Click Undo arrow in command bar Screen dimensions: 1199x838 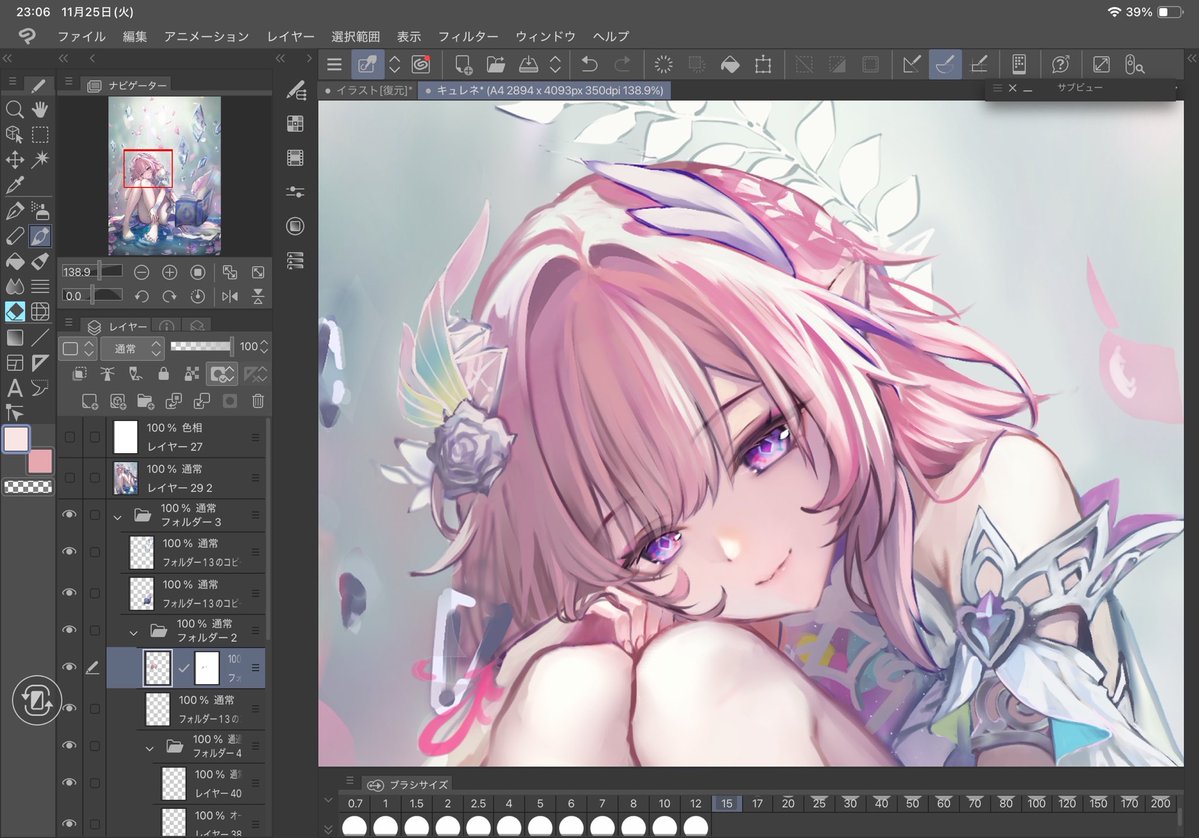(589, 64)
